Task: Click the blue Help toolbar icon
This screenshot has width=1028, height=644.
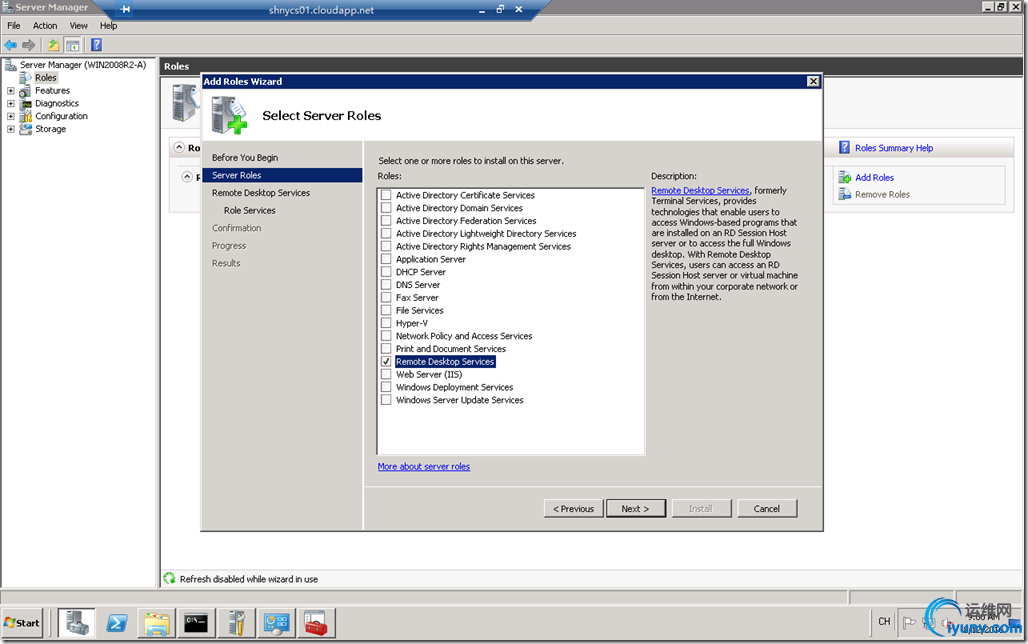Action: 96,45
